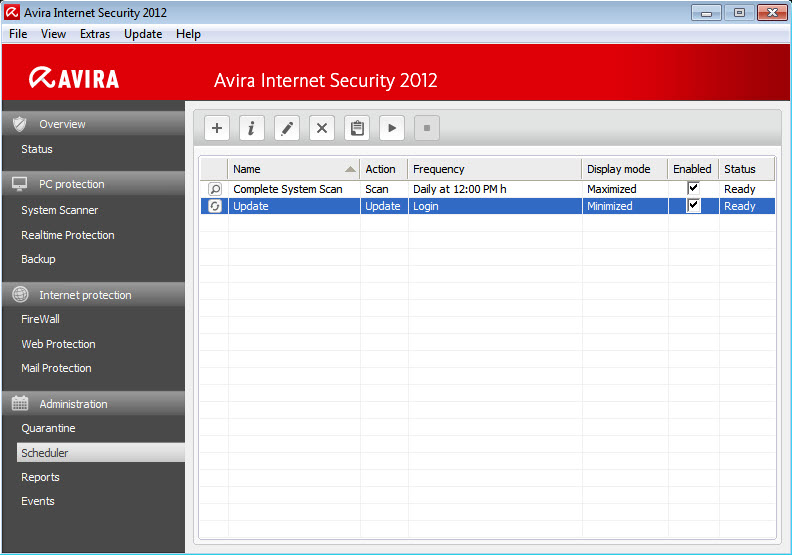View job properties with the info icon
The image size is (792, 555).
click(252, 128)
